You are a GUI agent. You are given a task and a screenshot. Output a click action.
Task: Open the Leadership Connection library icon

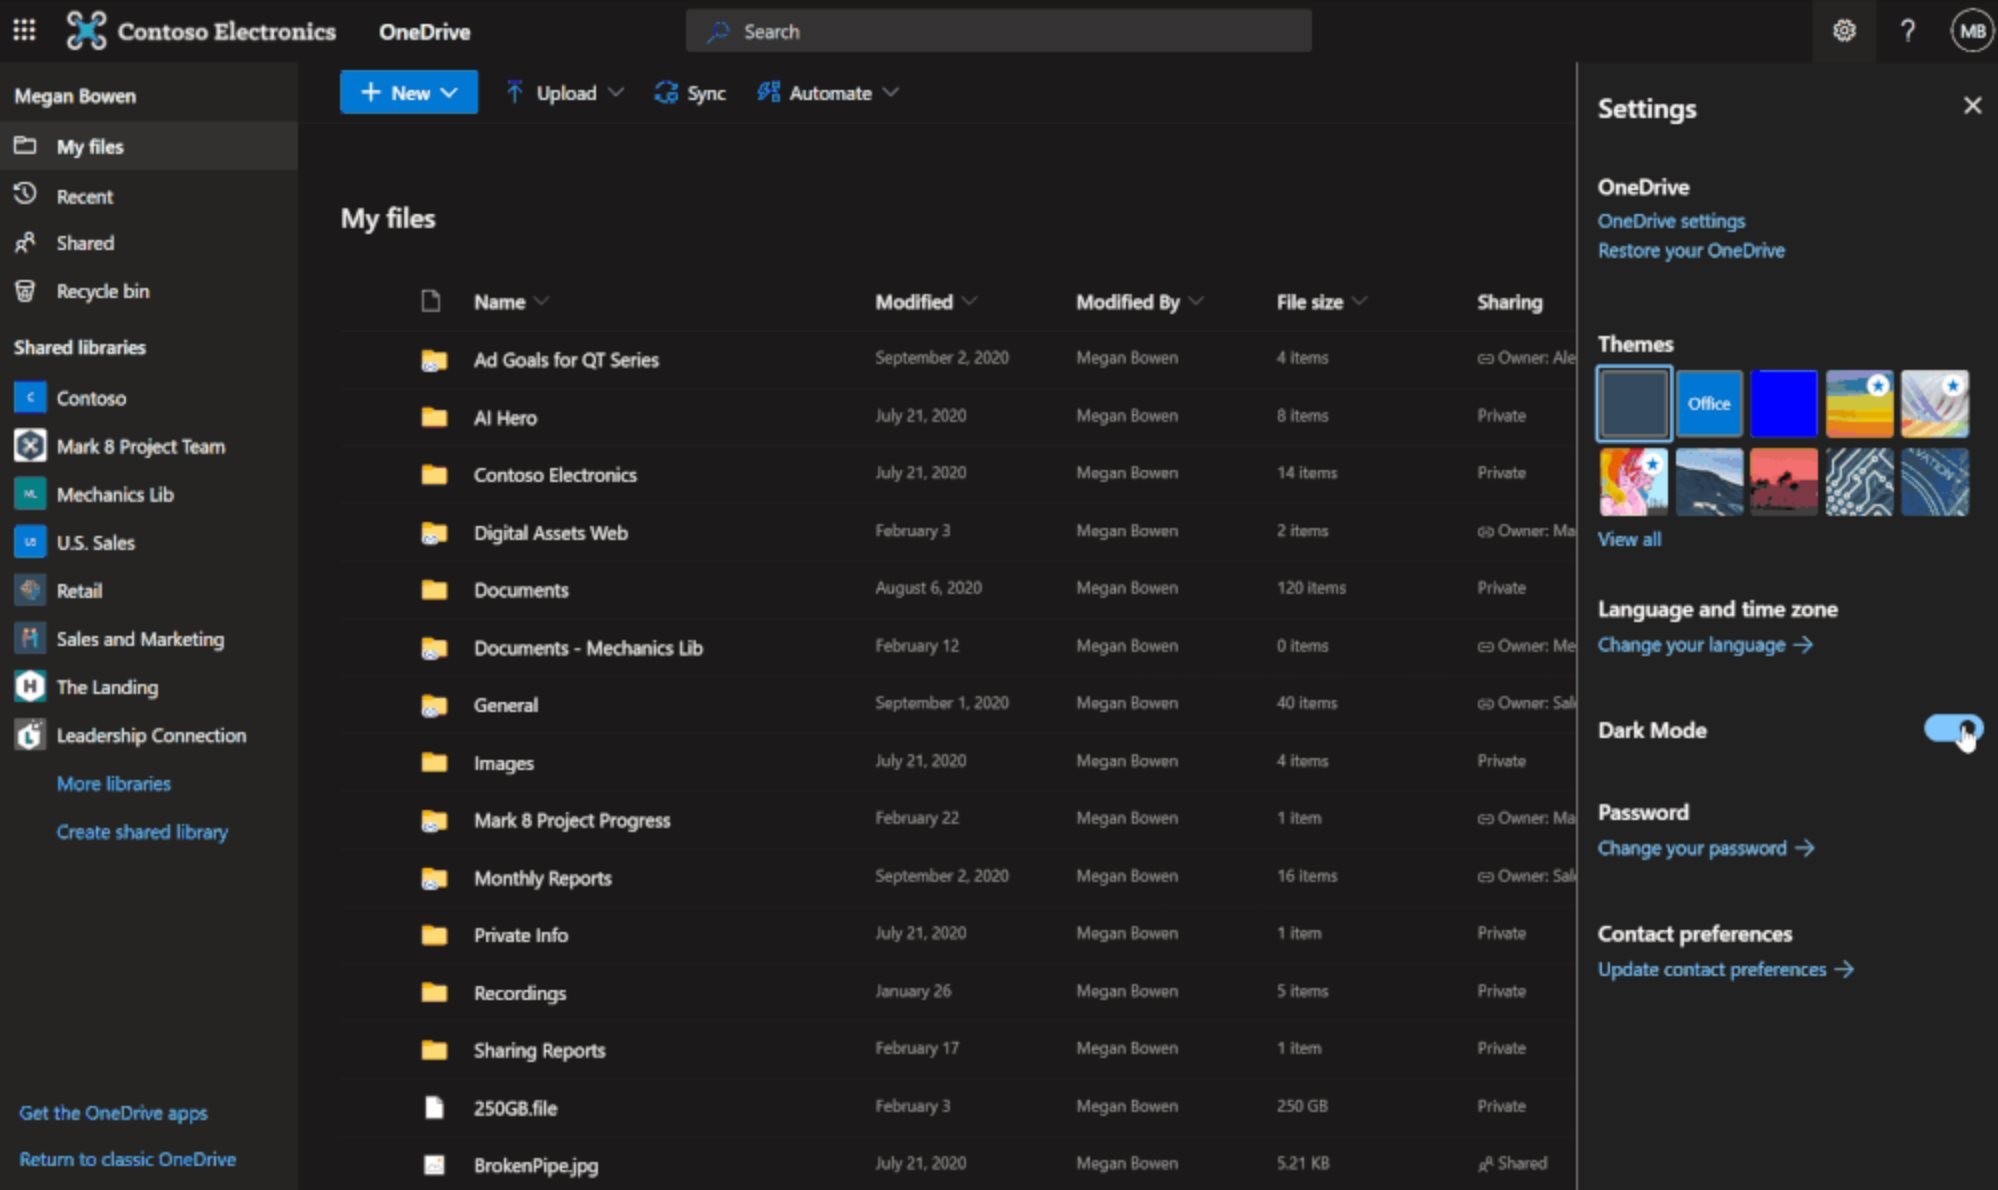click(x=30, y=735)
